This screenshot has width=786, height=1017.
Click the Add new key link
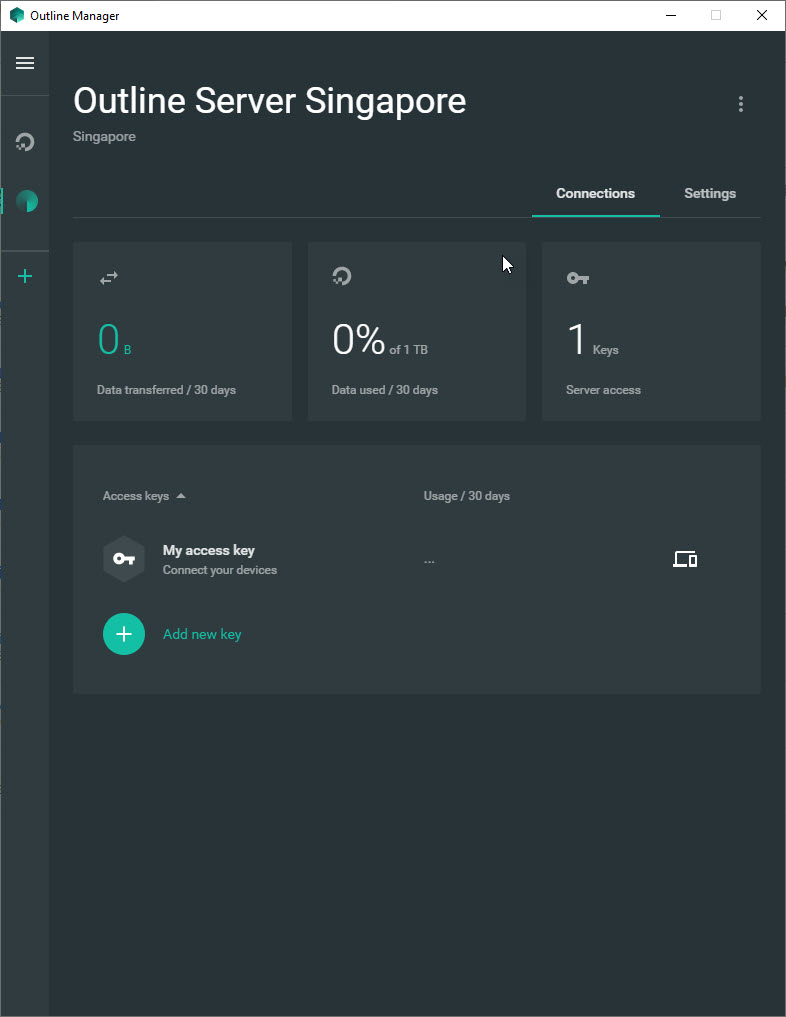click(x=202, y=634)
